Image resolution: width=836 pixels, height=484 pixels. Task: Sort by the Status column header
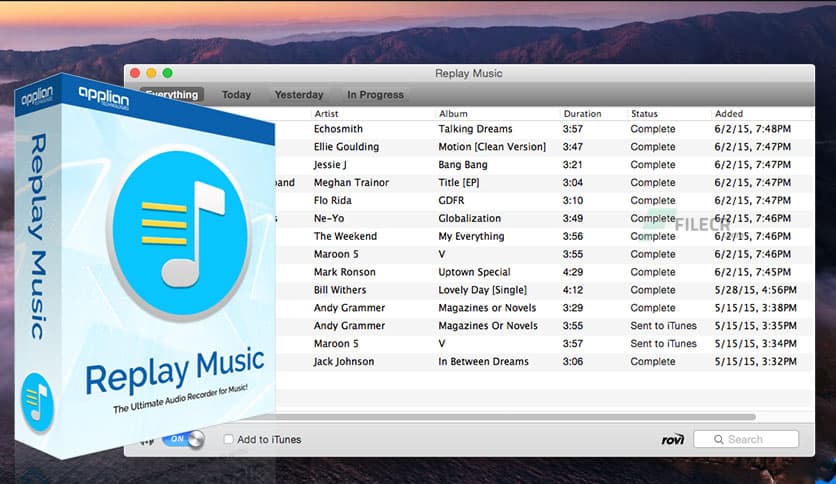(644, 114)
